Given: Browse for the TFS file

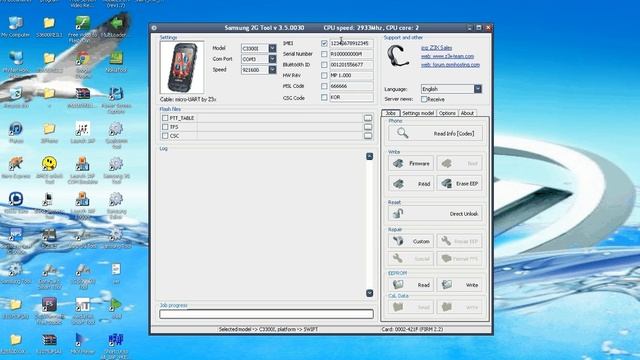Looking at the screenshot, I should coord(368,127).
